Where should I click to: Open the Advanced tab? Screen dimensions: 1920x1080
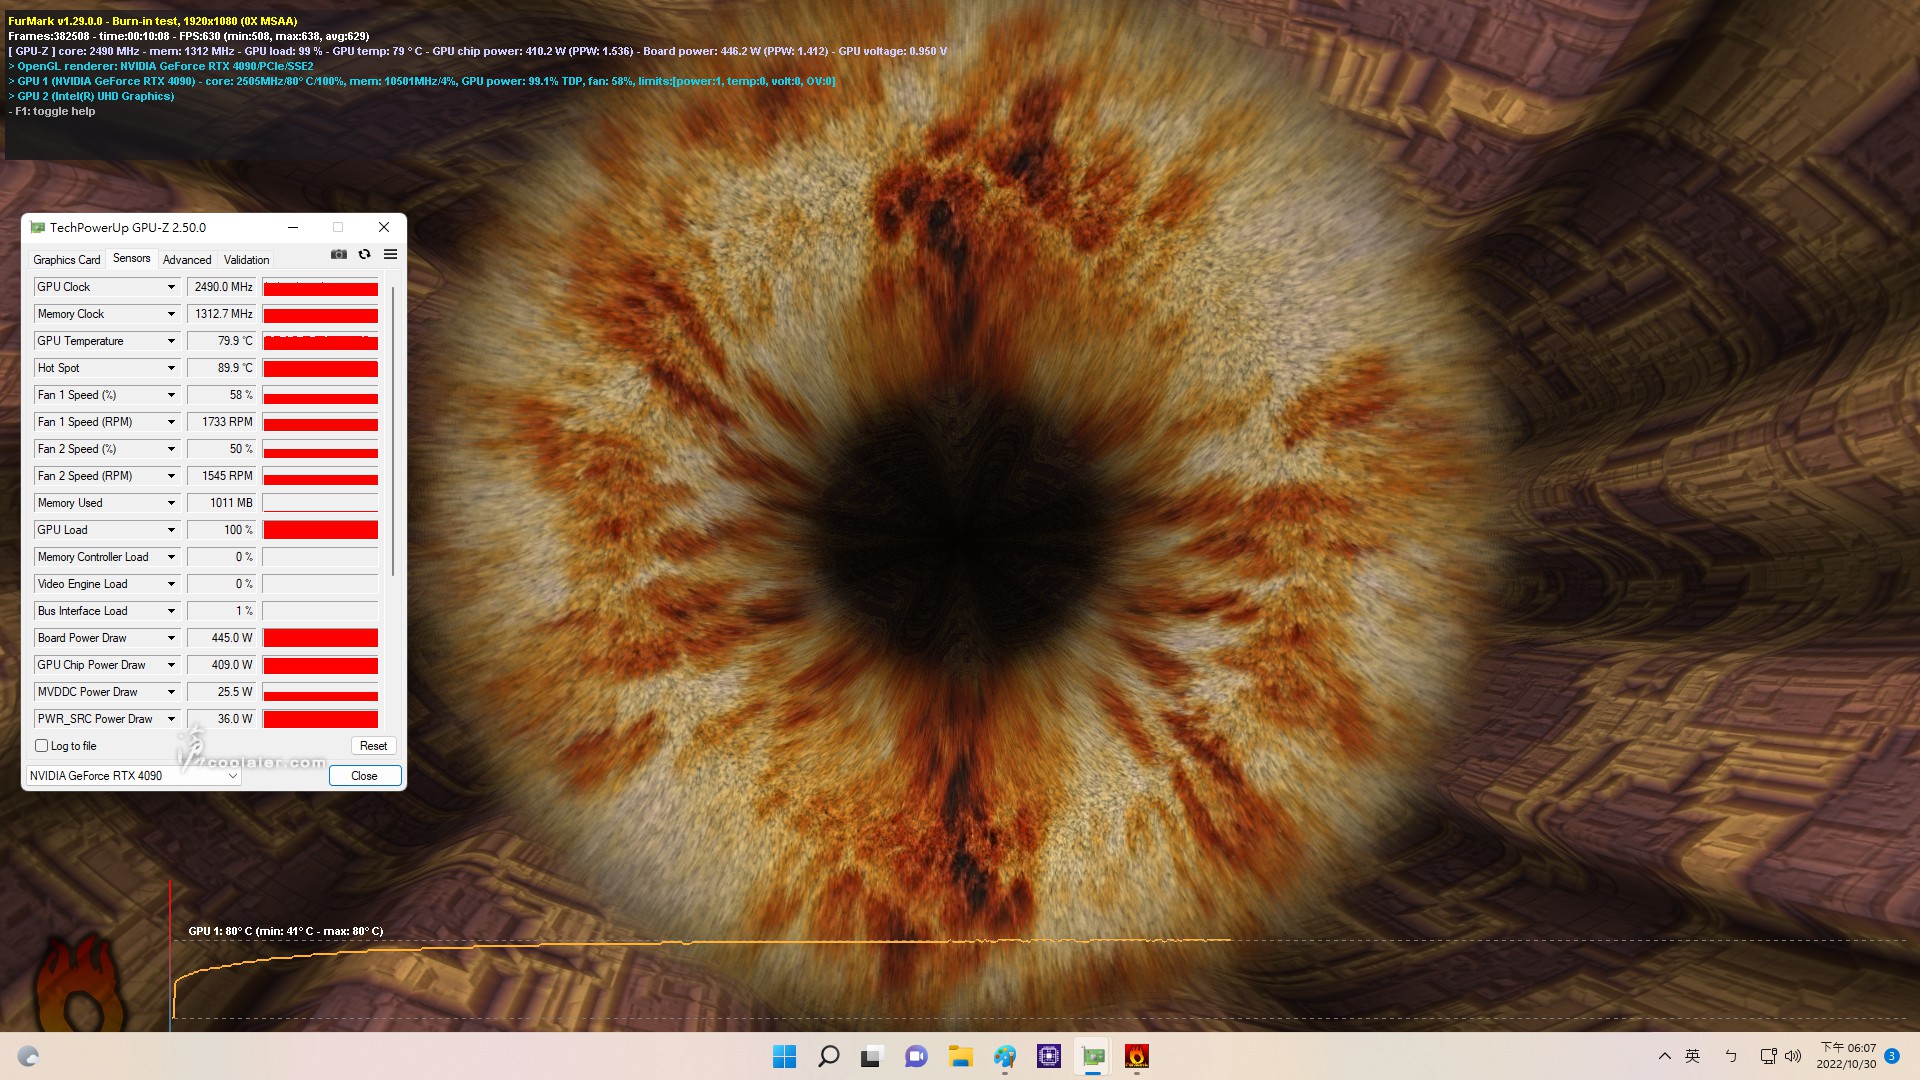pyautogui.click(x=187, y=259)
